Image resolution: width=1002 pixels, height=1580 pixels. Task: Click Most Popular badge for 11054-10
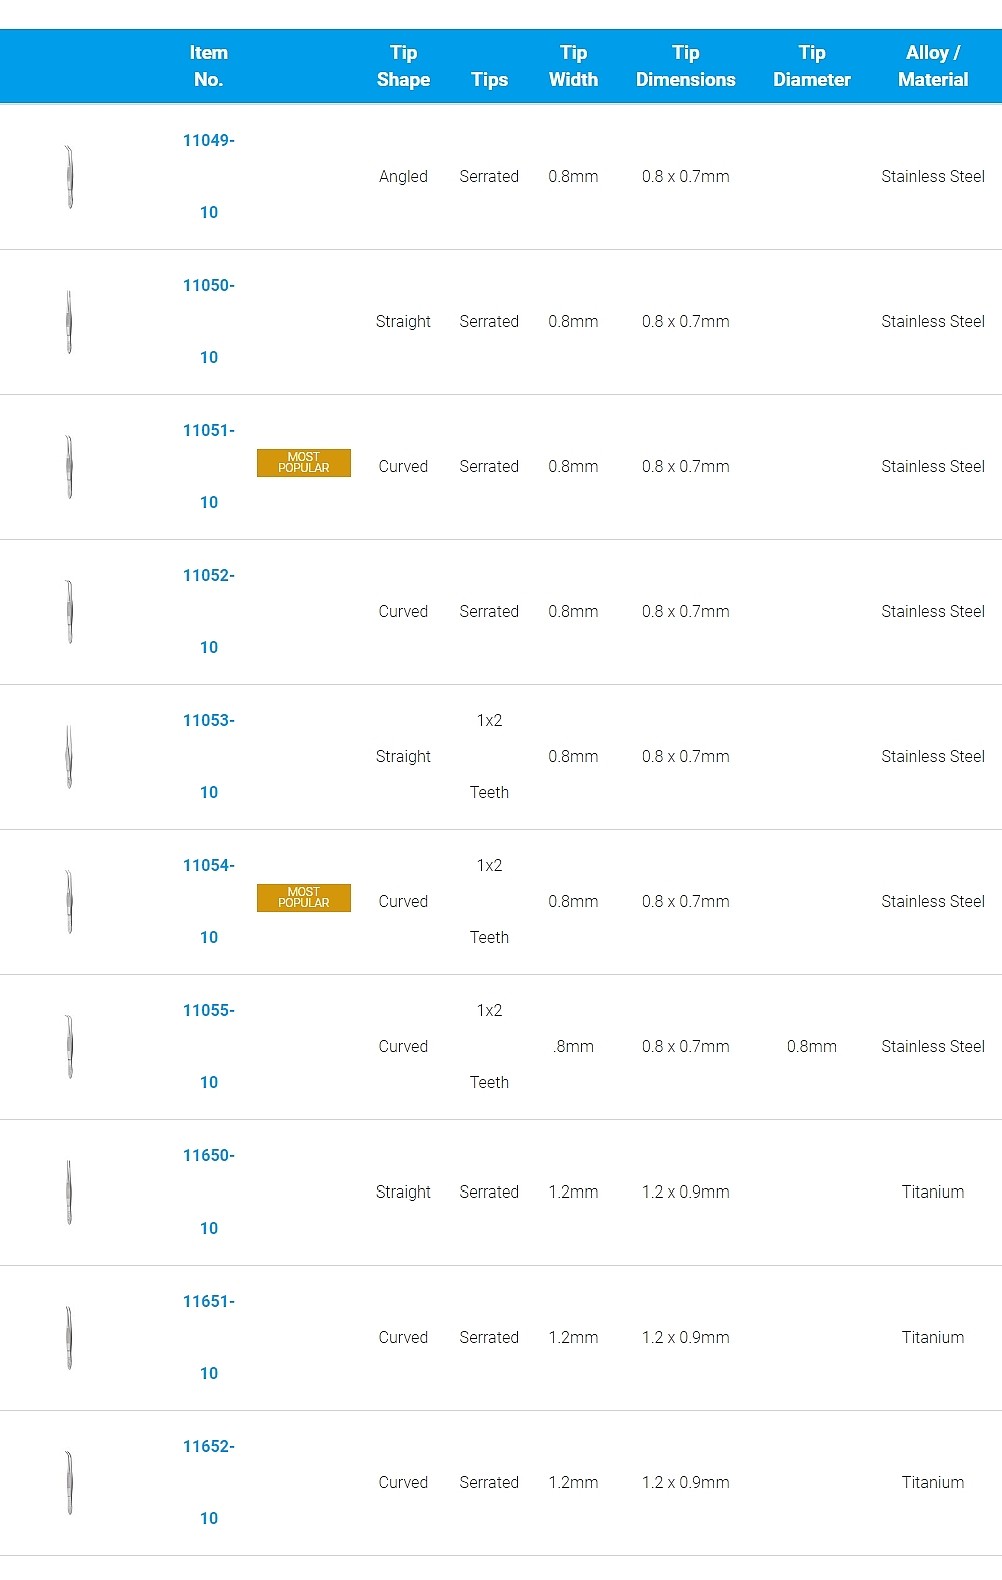tap(304, 898)
